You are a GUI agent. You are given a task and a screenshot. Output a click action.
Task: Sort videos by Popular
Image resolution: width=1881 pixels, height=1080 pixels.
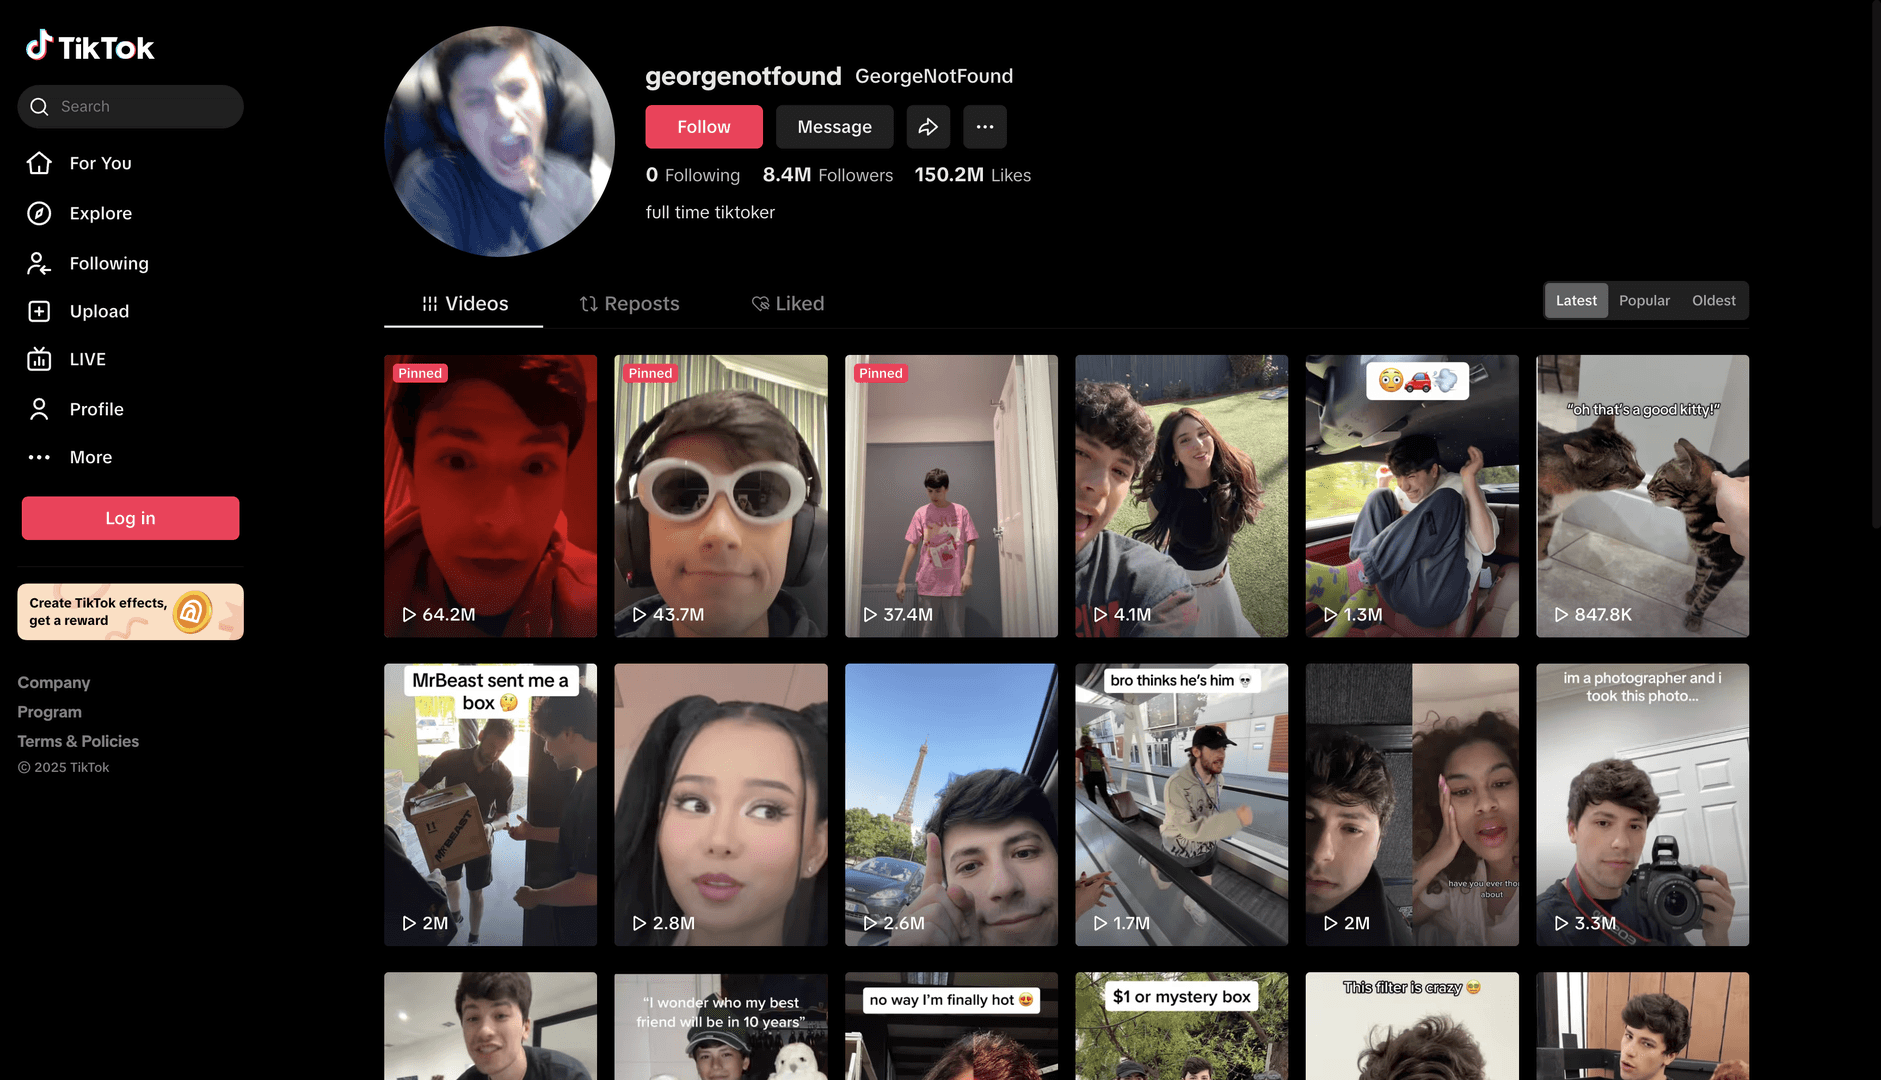(1644, 300)
